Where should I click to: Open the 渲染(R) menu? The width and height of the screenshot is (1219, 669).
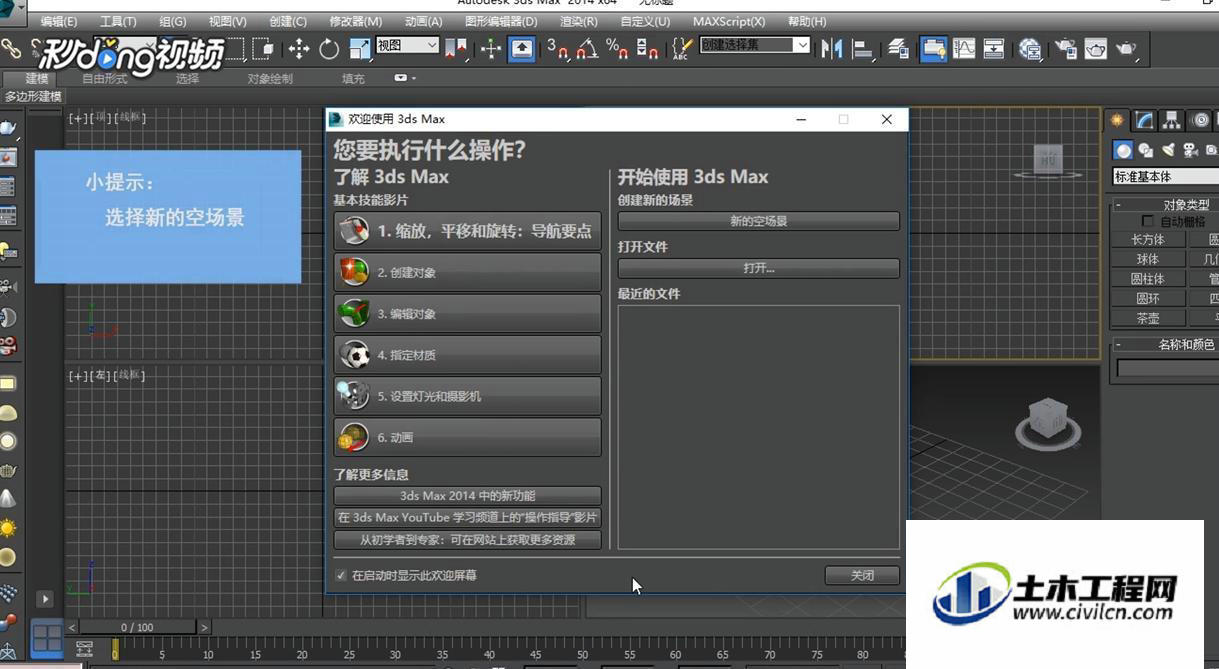coord(579,21)
